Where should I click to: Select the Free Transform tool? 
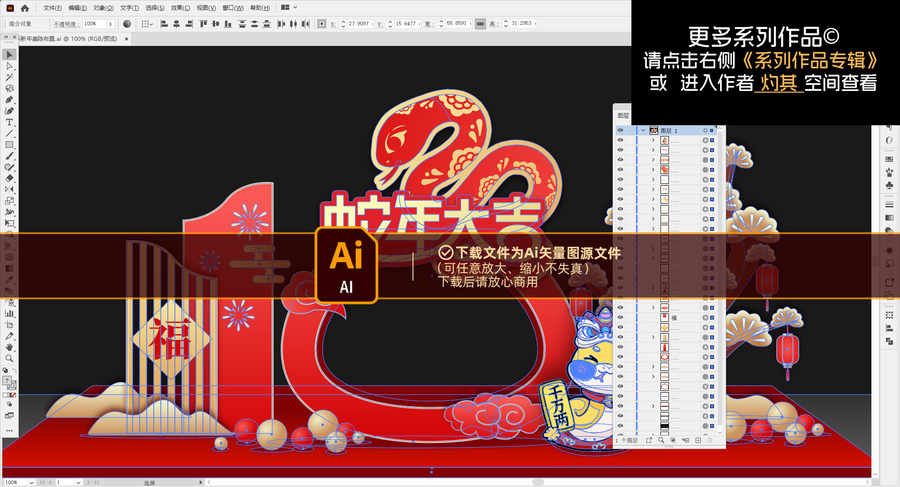[x=9, y=223]
